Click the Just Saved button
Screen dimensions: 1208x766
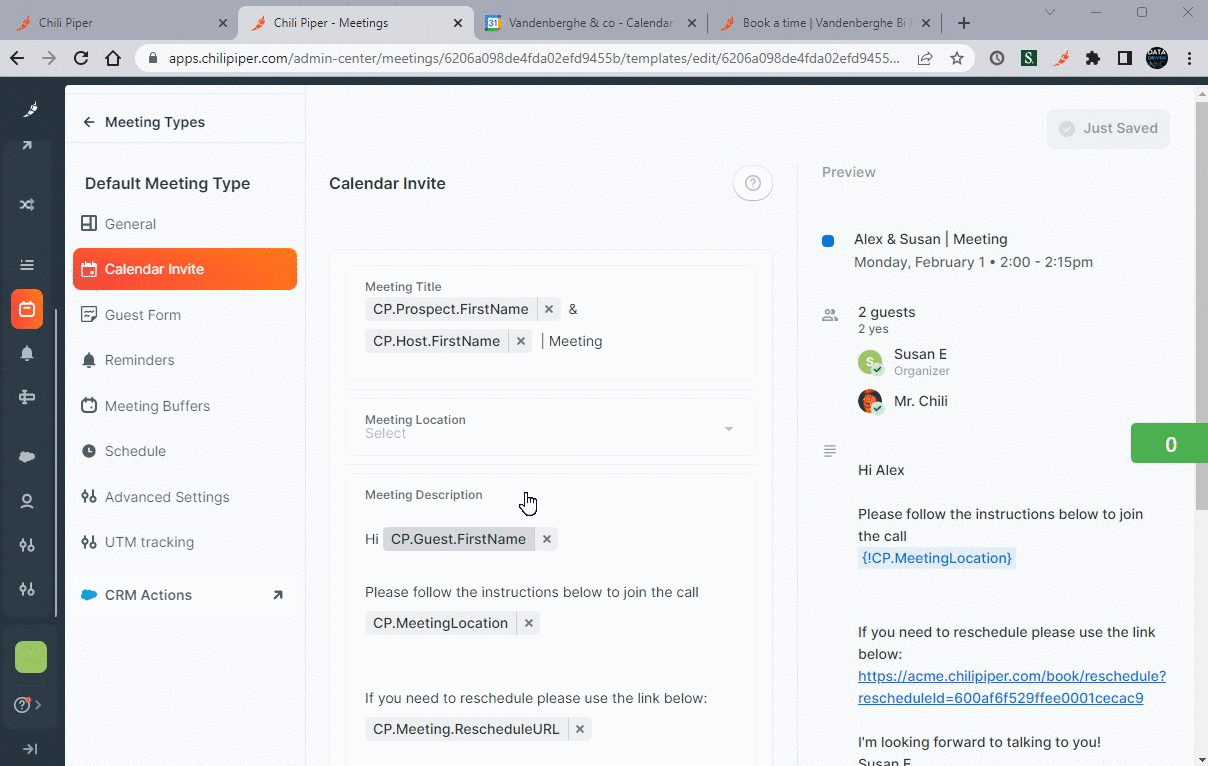1108,128
